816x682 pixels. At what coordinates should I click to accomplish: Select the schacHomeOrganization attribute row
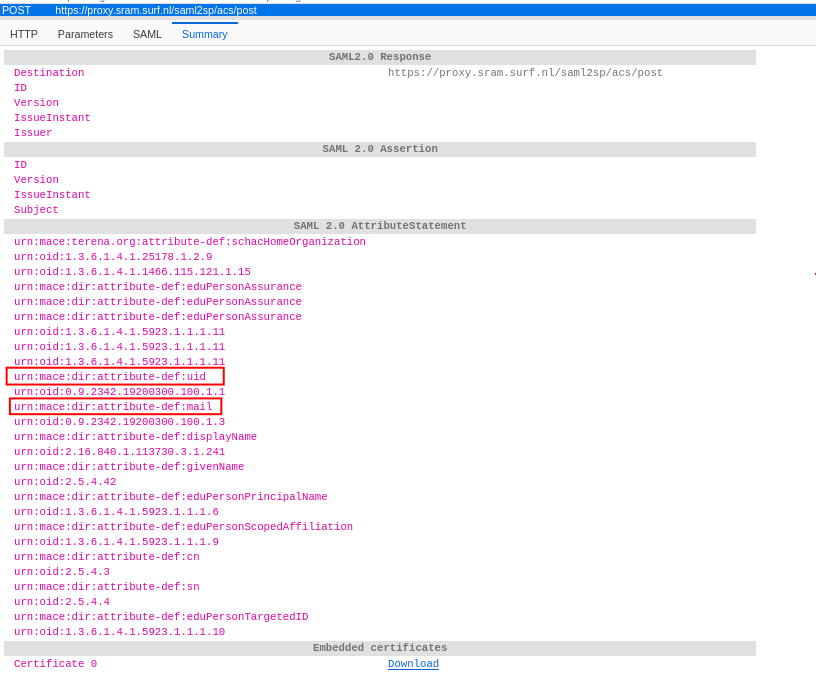tap(190, 242)
